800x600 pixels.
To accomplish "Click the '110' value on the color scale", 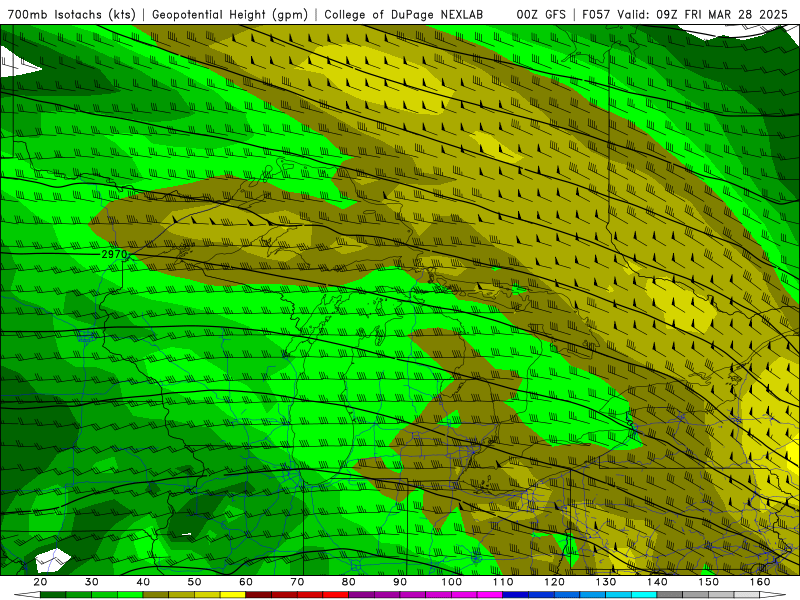I will pos(503,582).
